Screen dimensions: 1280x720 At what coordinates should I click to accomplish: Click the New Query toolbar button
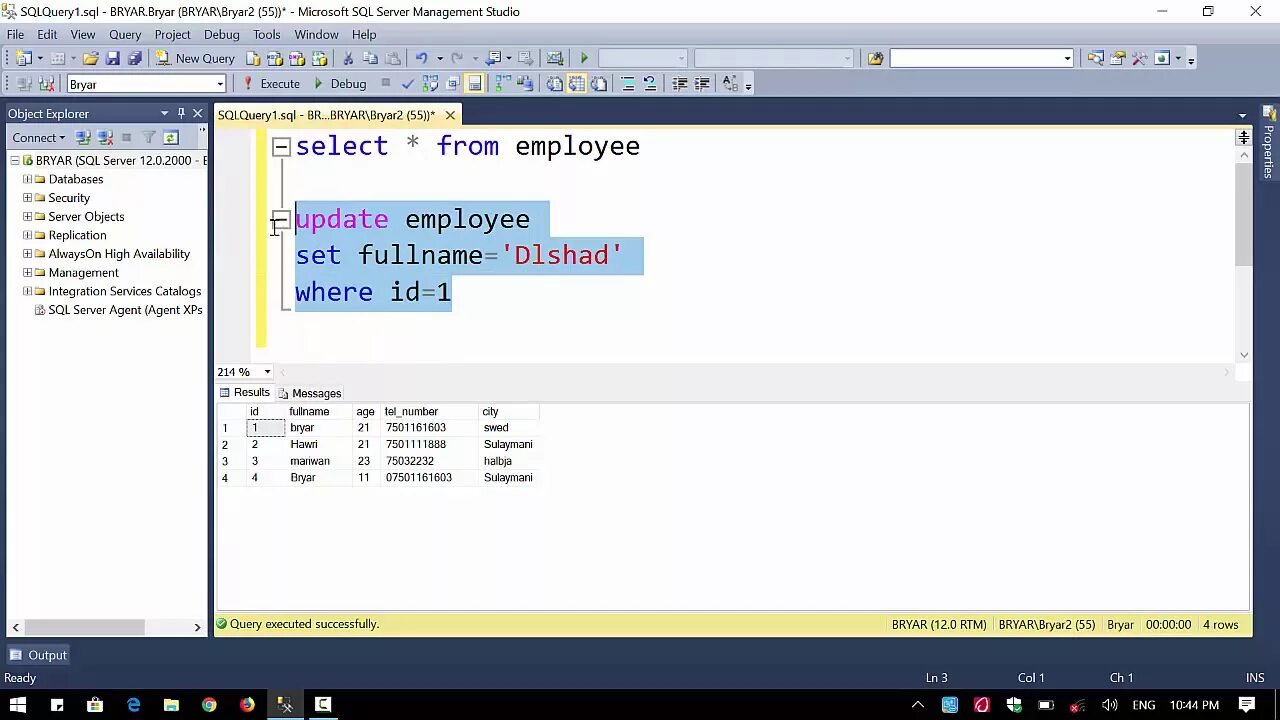tap(195, 58)
